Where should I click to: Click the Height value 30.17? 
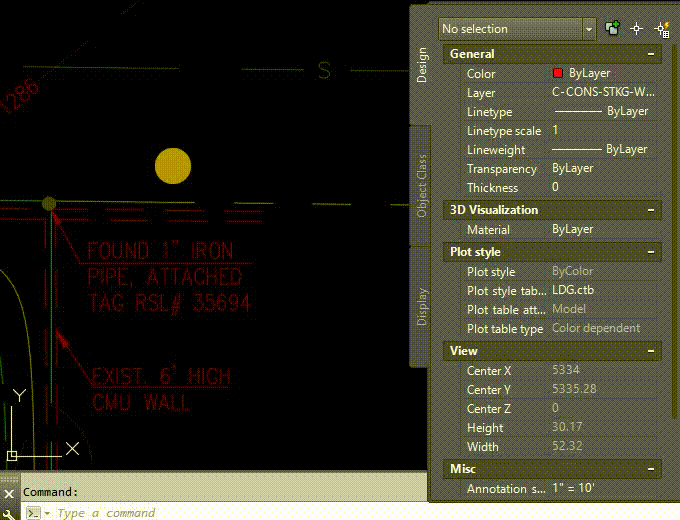(567, 427)
